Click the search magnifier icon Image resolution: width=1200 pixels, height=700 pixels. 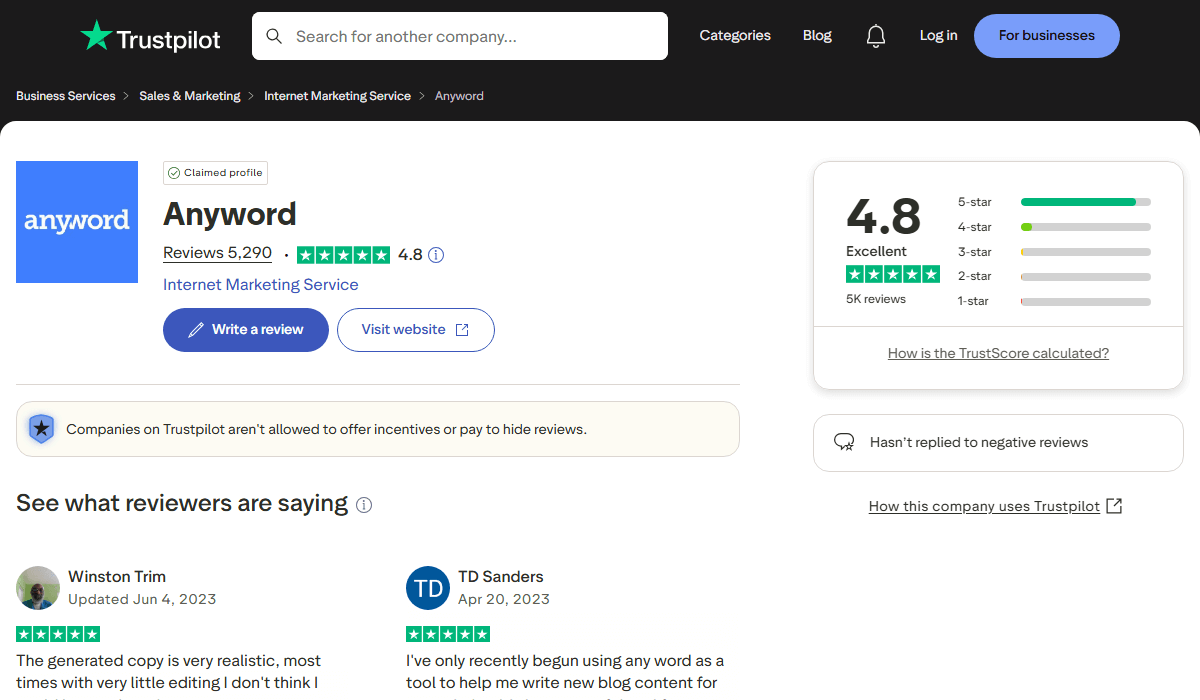coord(274,35)
